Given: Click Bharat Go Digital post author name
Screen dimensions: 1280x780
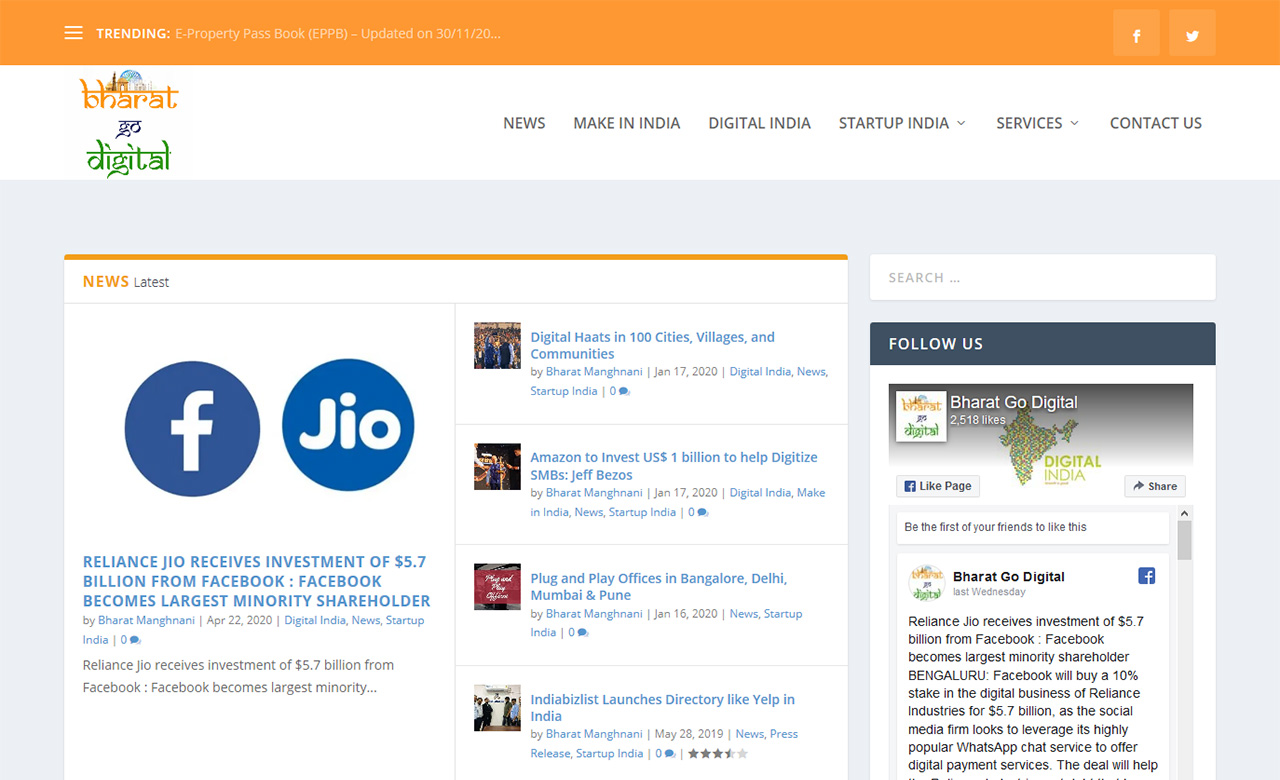Looking at the screenshot, I should coord(1009,577).
